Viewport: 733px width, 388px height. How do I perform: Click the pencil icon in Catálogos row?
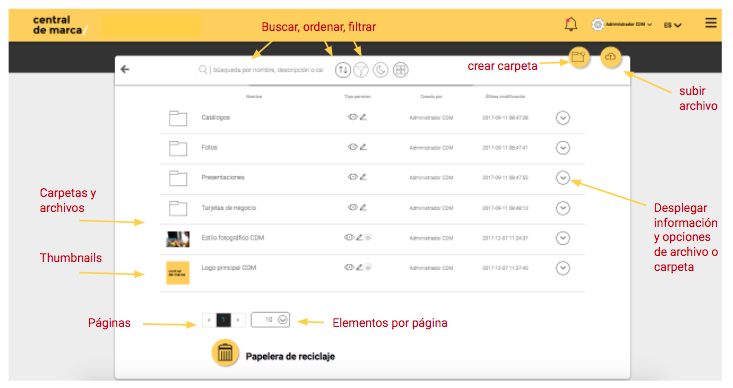363,117
